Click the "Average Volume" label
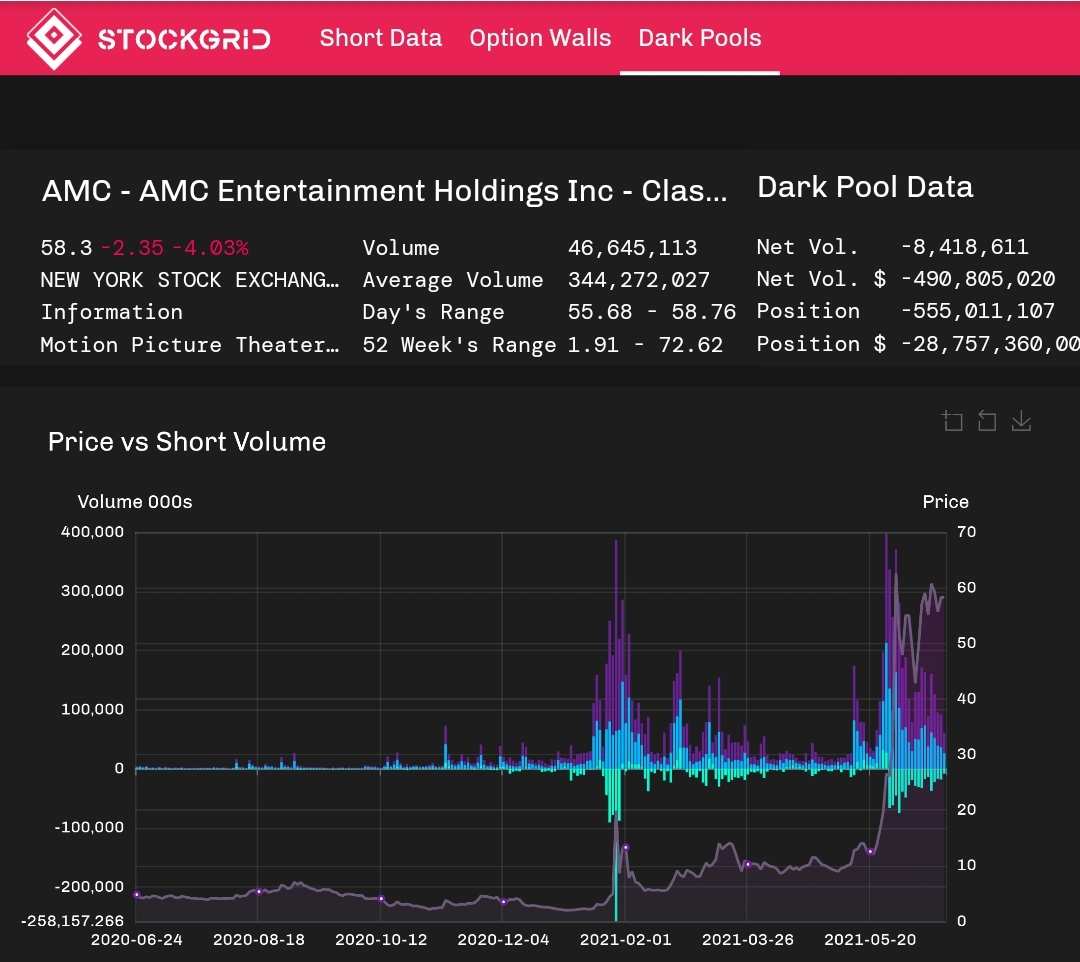Screen dimensions: 1080x962 coord(453,280)
